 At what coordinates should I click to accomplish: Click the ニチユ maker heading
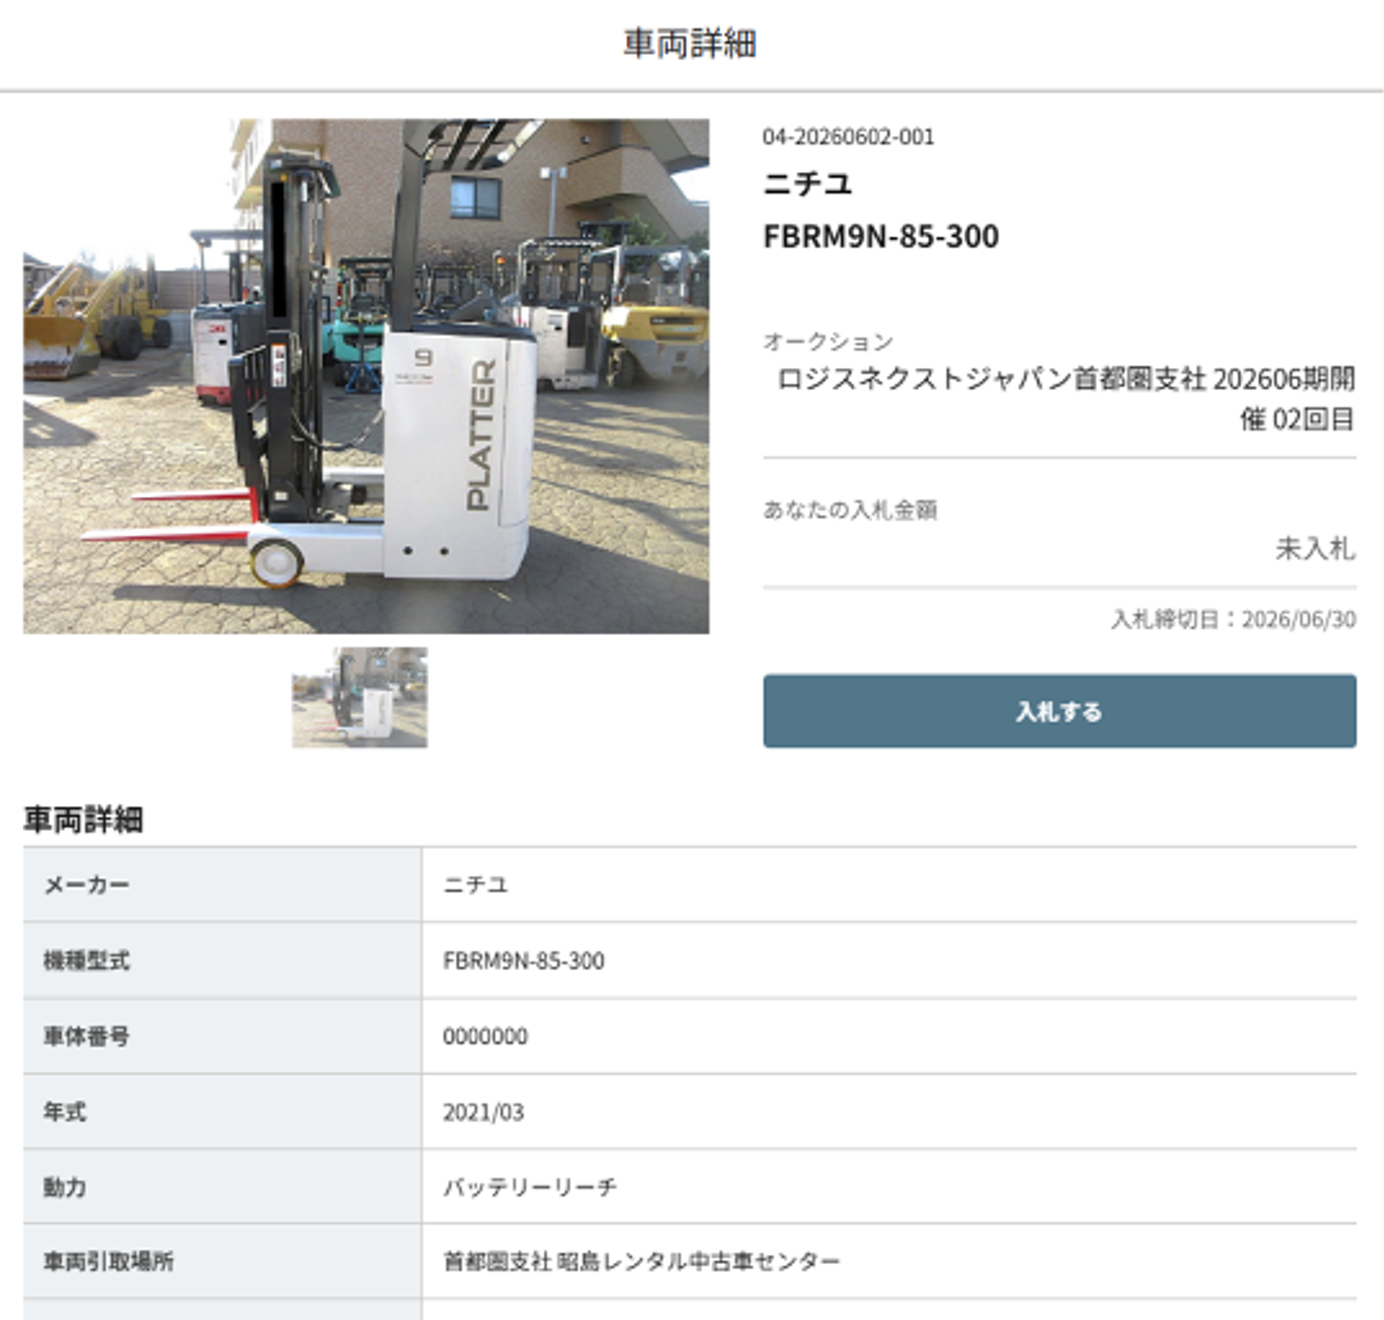(807, 184)
